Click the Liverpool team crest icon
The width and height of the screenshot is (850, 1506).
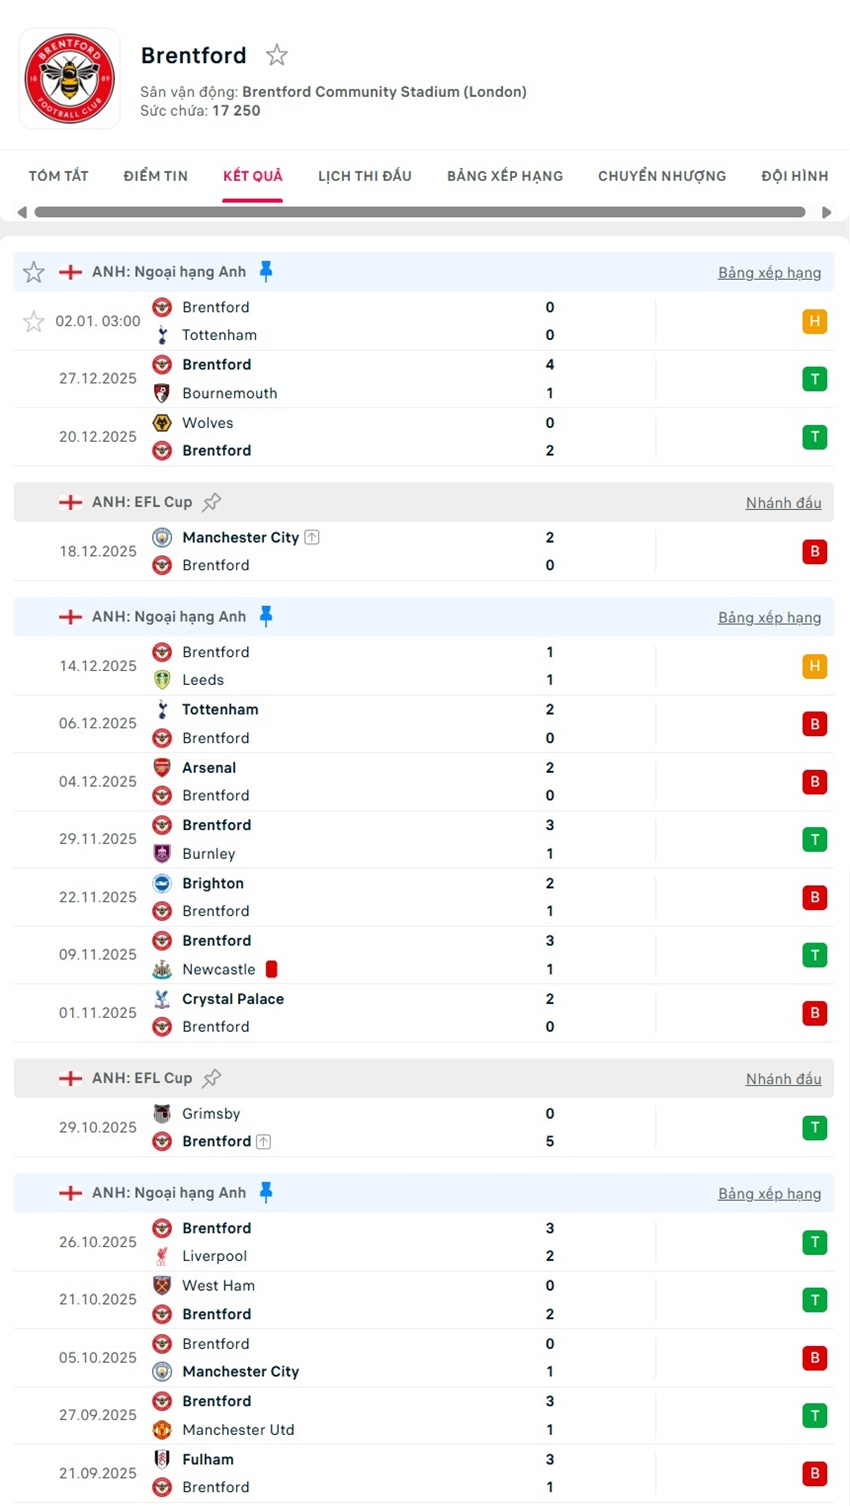[x=162, y=1256]
